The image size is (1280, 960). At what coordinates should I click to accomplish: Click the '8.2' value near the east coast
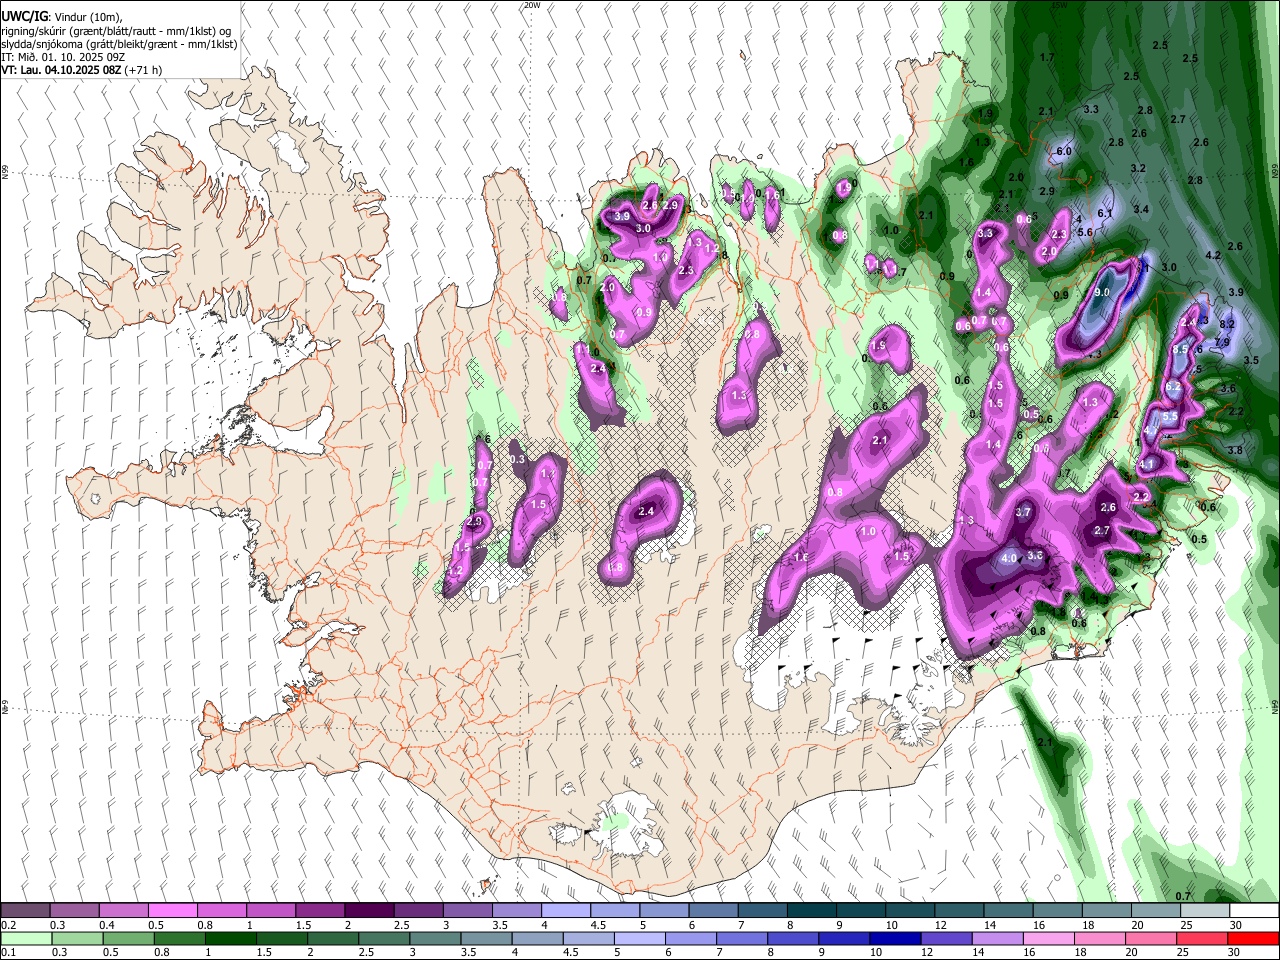(x=1228, y=325)
